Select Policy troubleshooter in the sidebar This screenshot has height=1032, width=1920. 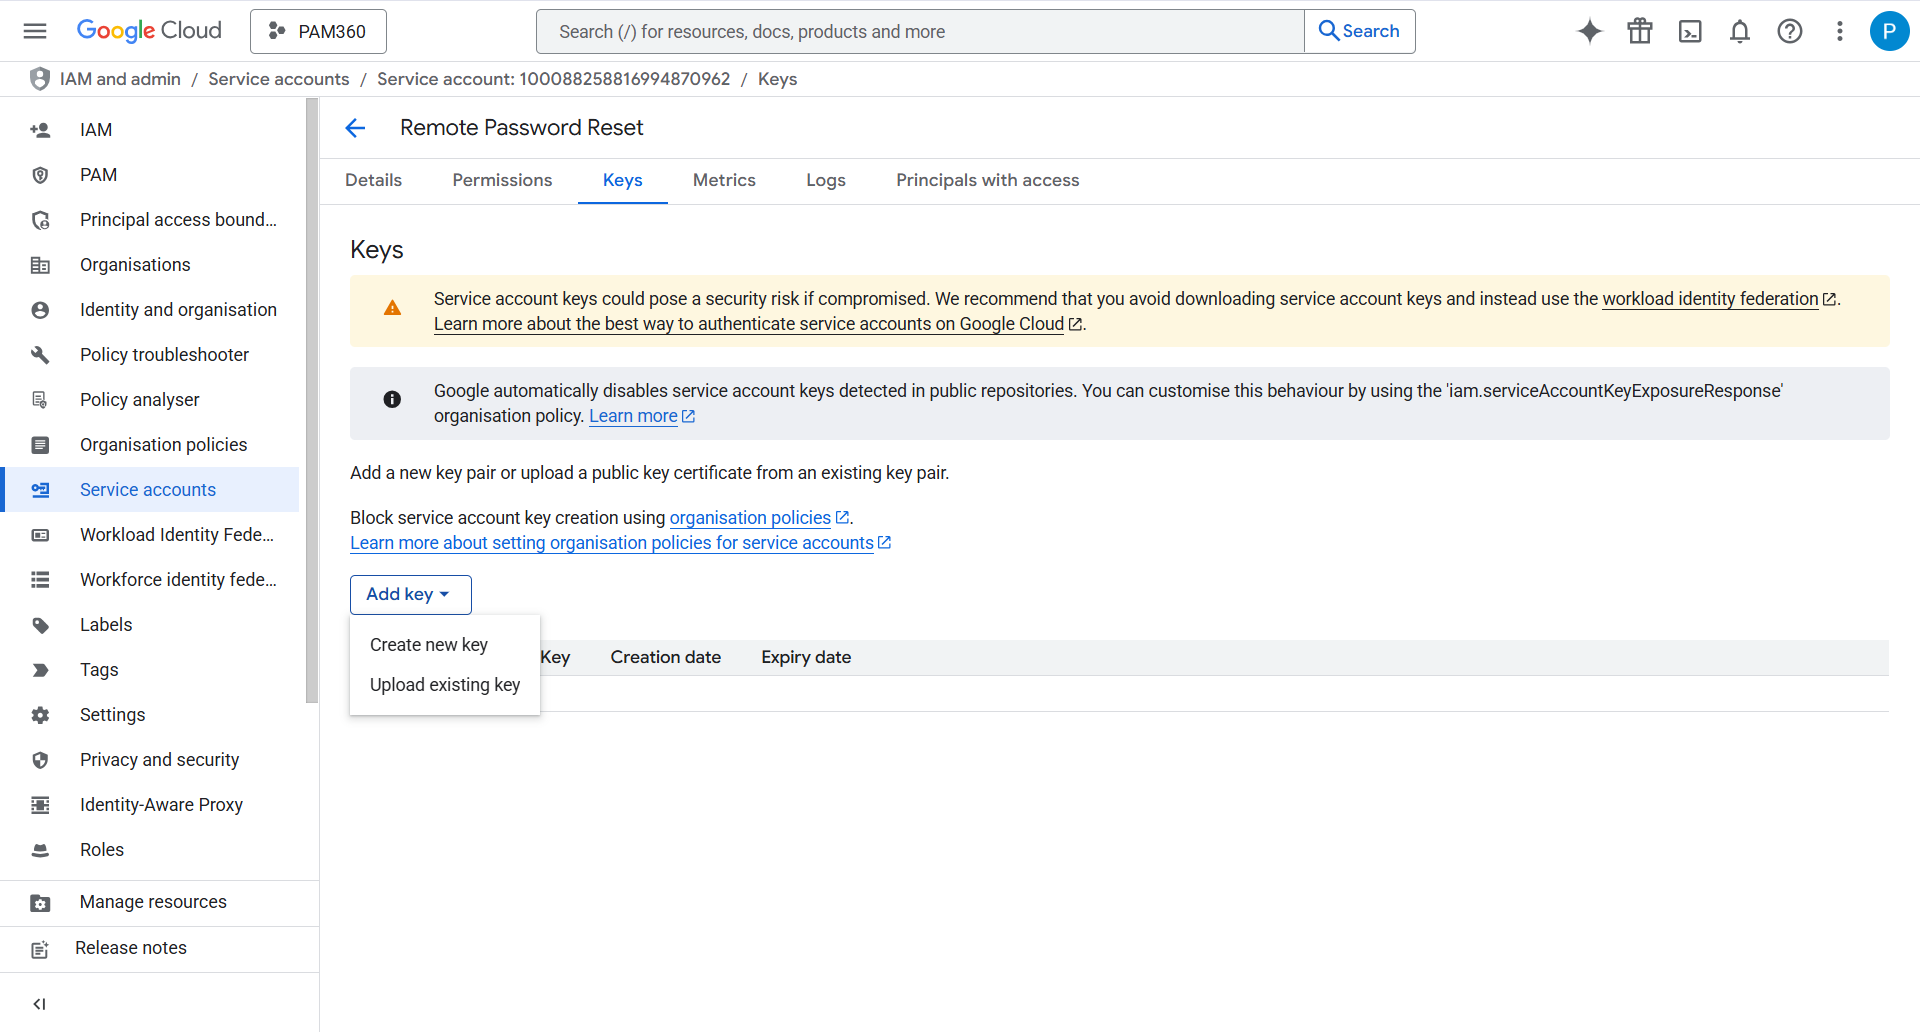pyautogui.click(x=164, y=354)
